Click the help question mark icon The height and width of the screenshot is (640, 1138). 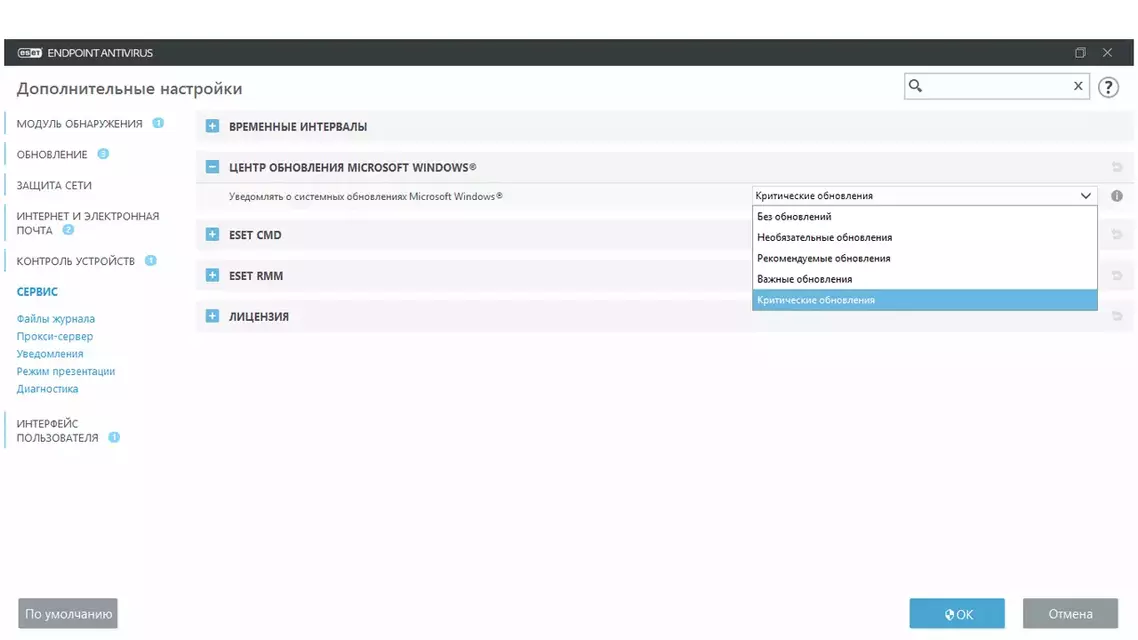click(x=1108, y=87)
